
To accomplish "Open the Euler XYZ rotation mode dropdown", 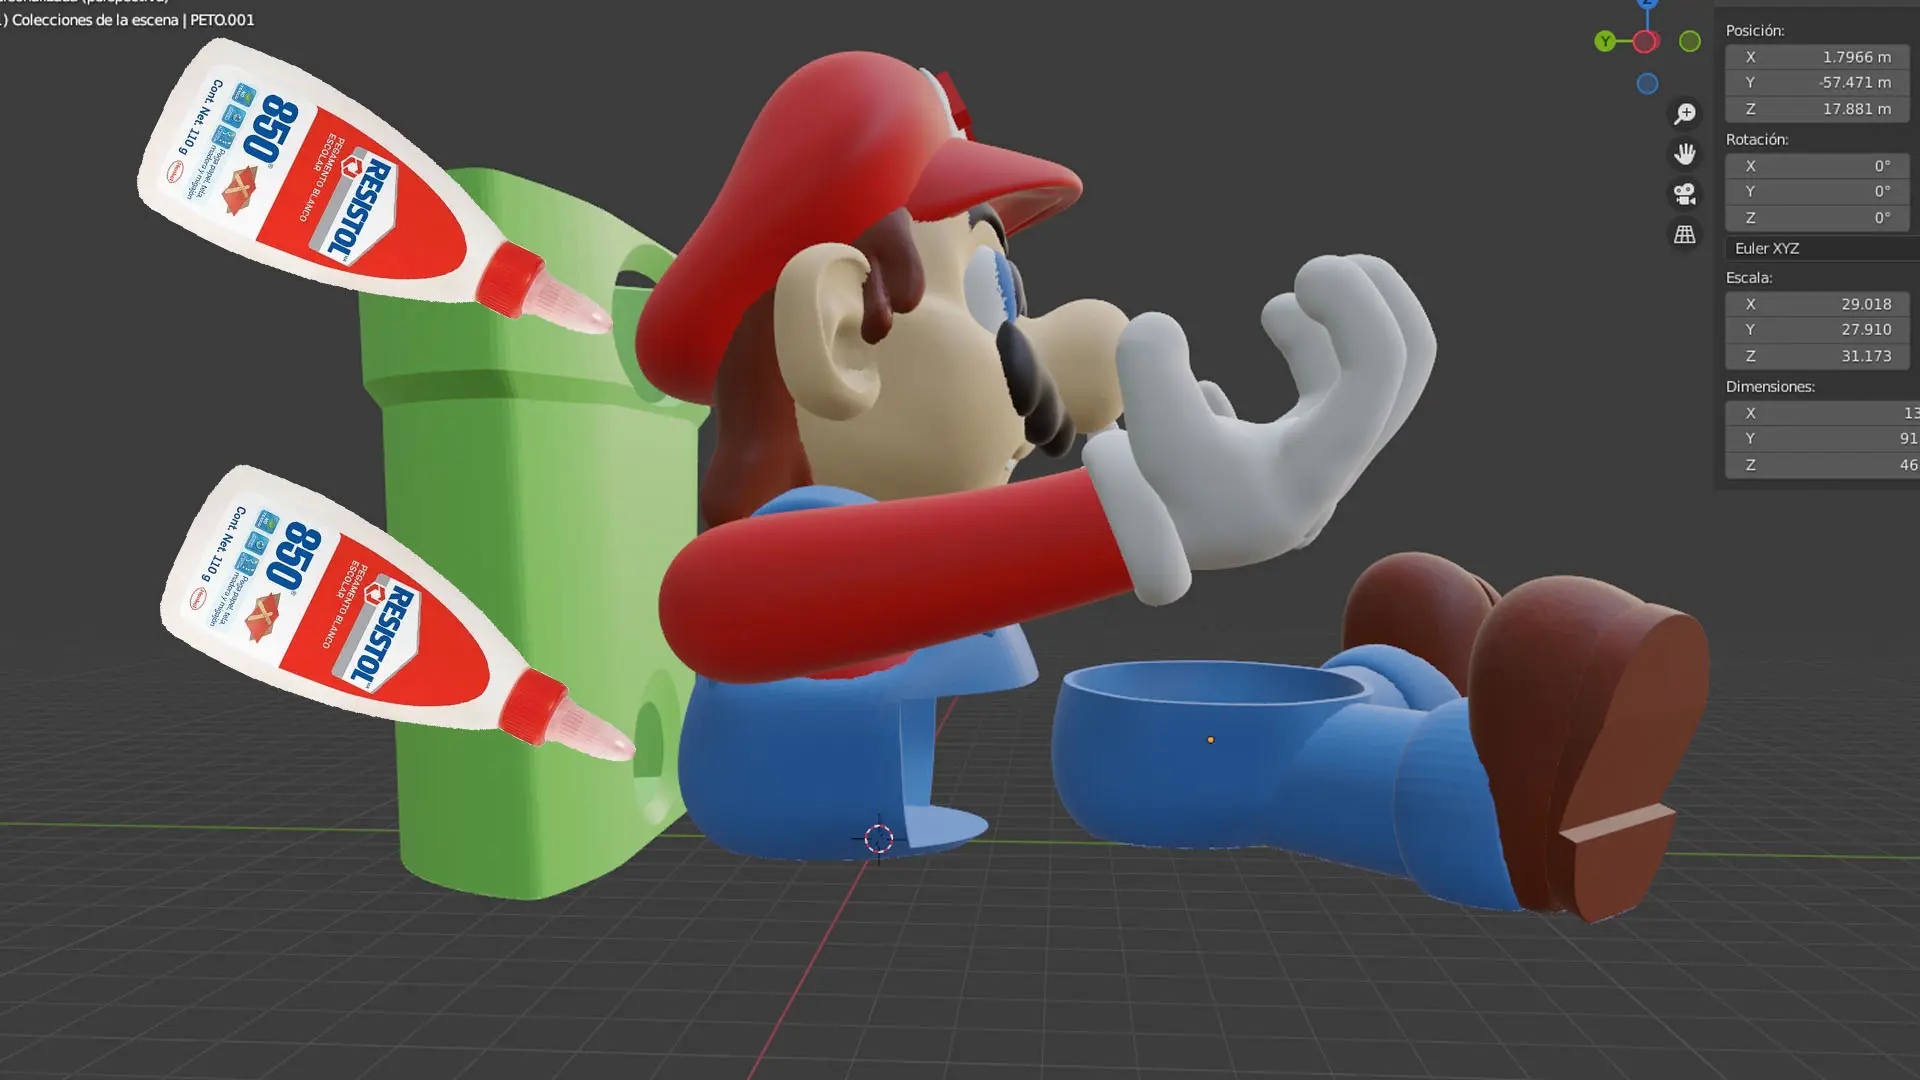I will point(1822,248).
